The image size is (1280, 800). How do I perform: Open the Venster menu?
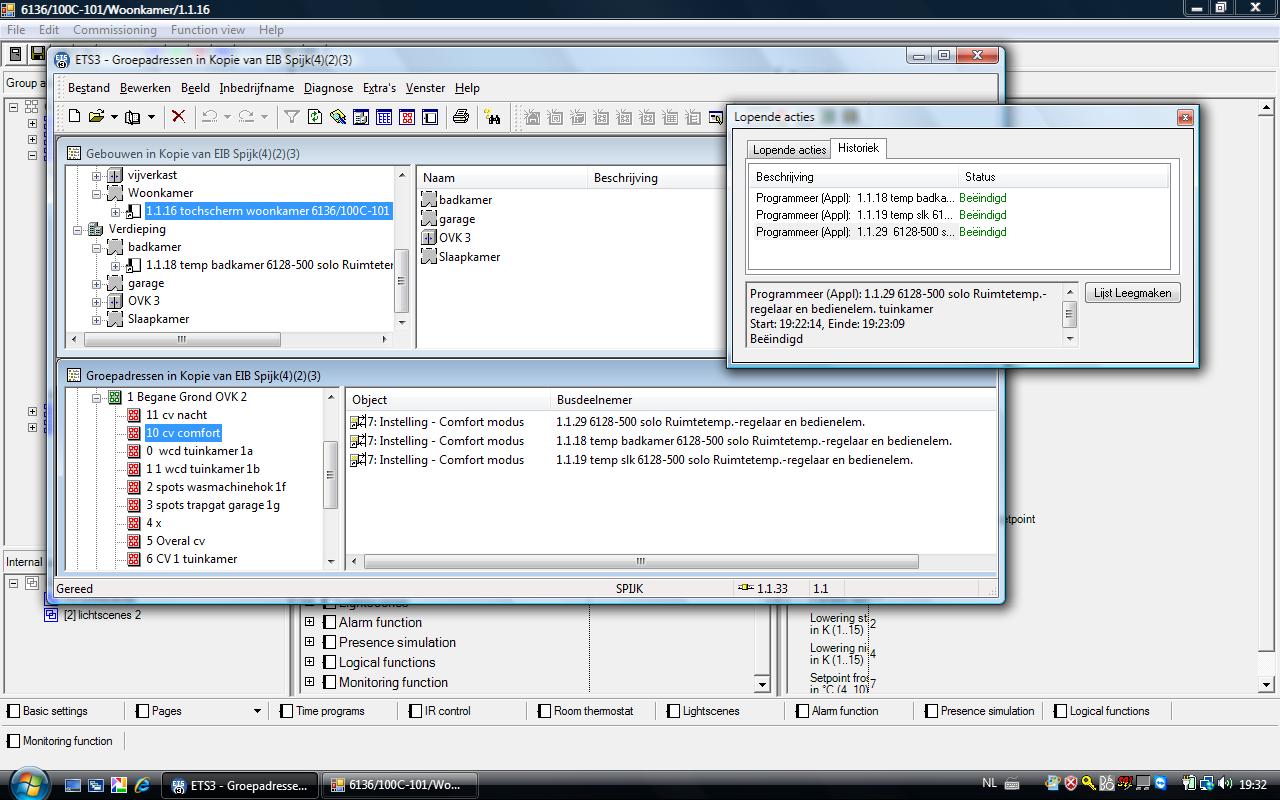click(x=425, y=88)
